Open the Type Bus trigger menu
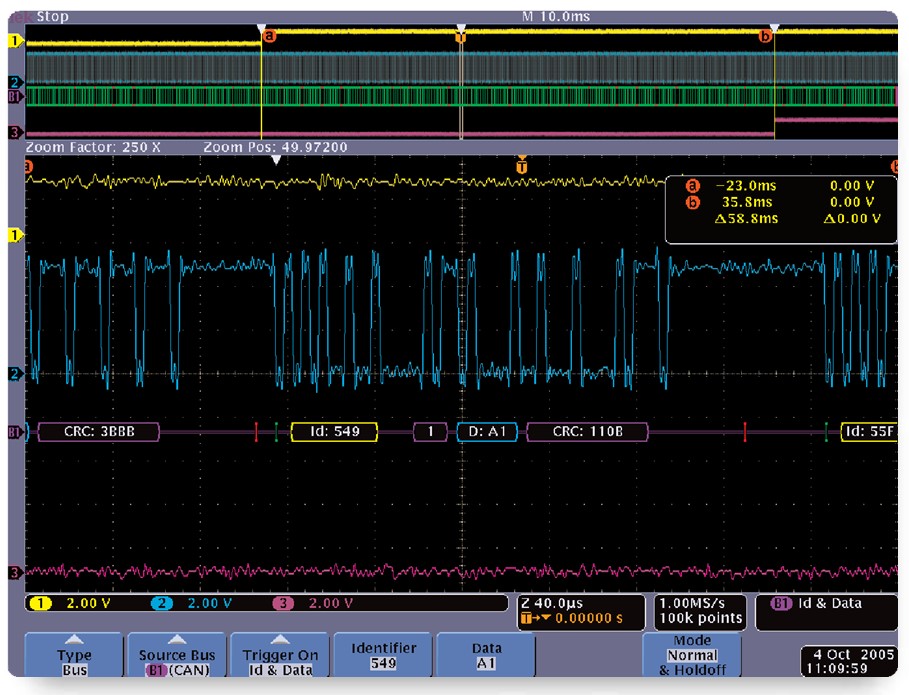The width and height of the screenshot is (909, 695). click(75, 655)
